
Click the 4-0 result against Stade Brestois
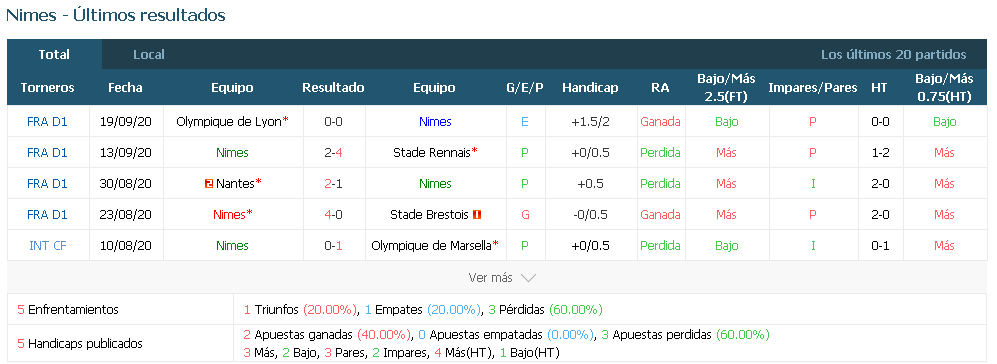(x=333, y=215)
